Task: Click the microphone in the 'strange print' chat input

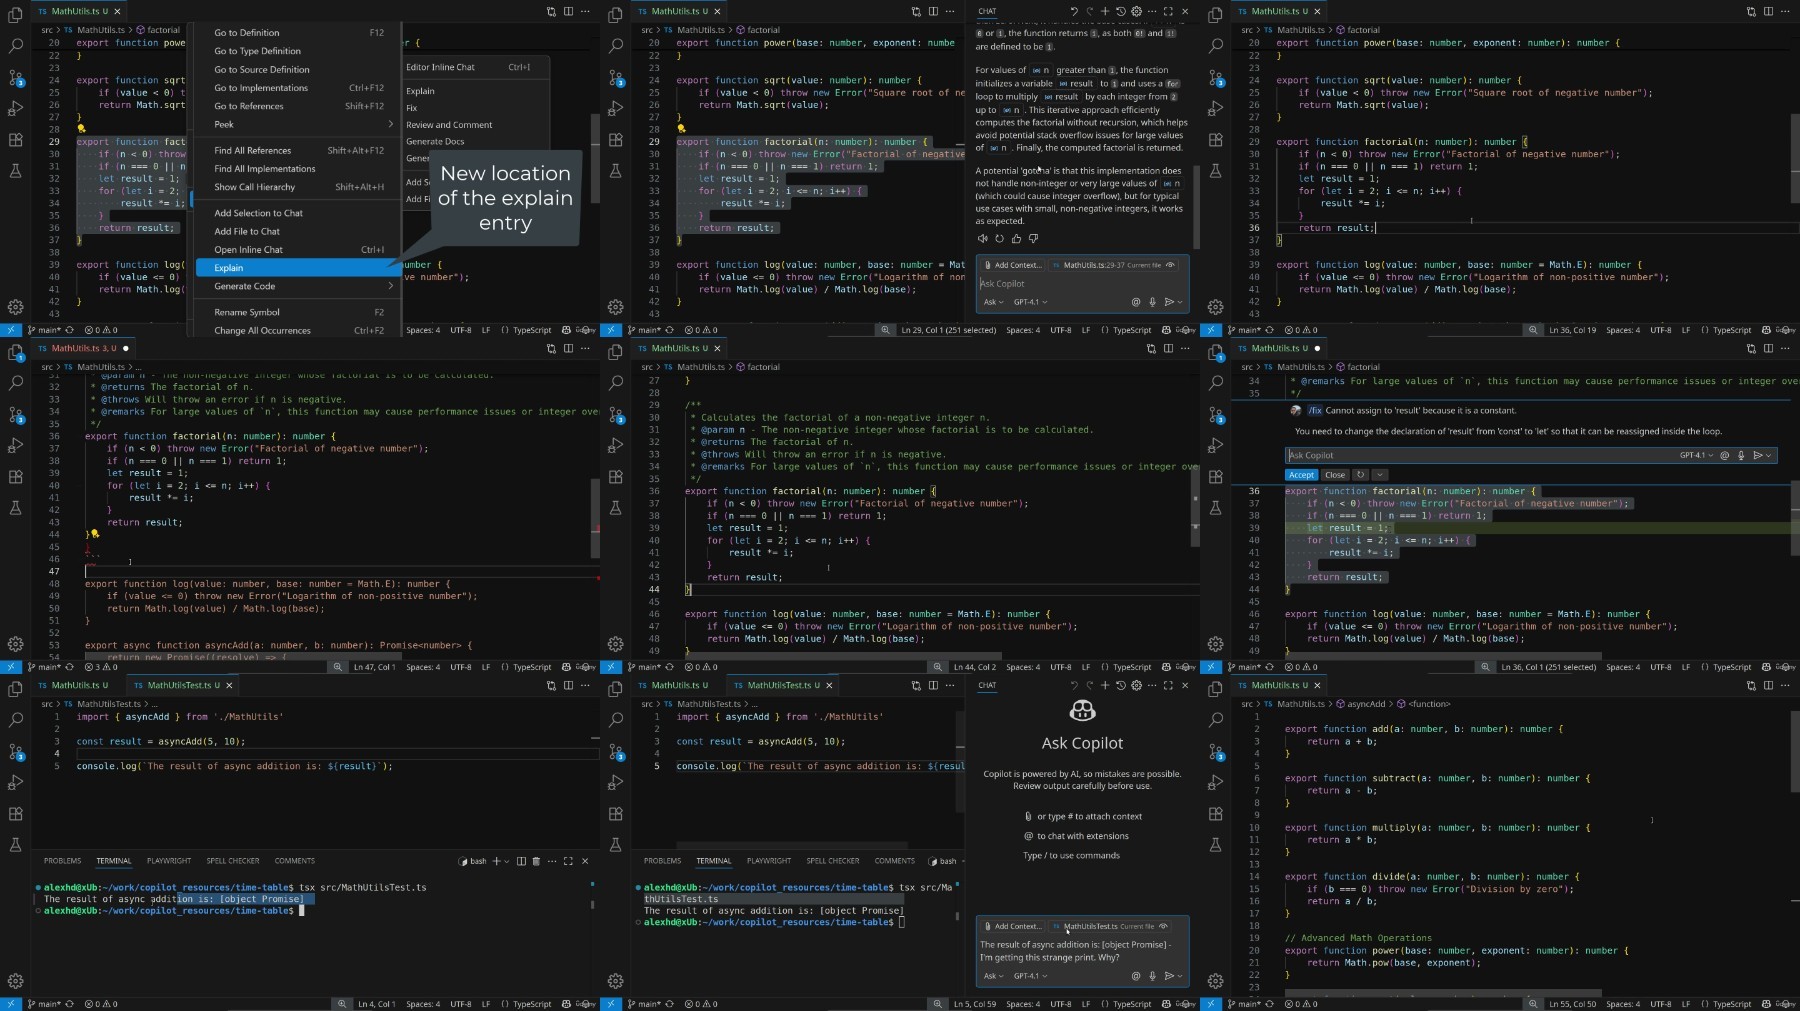Action: [x=1152, y=976]
